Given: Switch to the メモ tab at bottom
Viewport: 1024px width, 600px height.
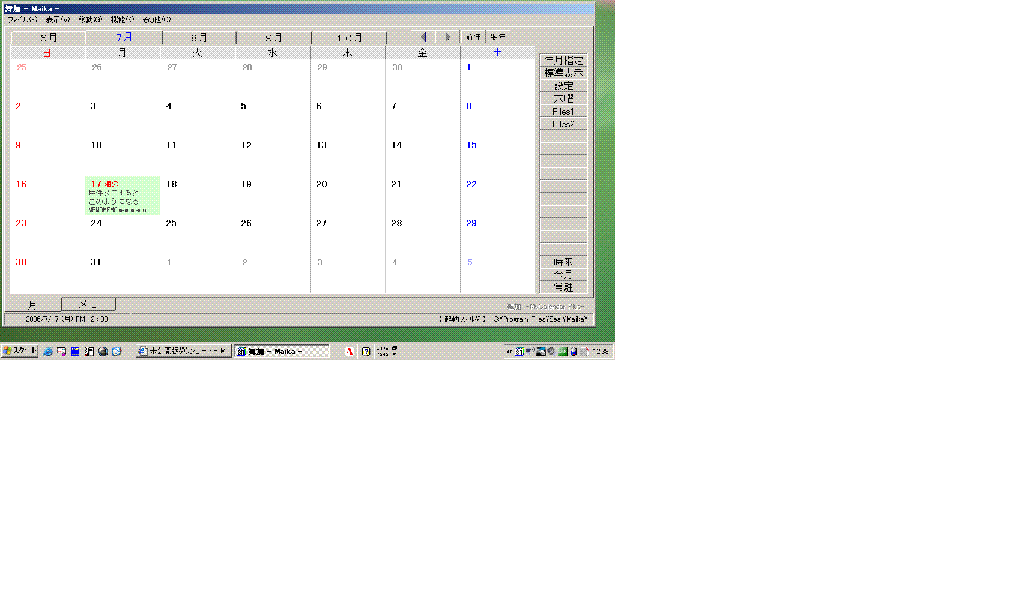Looking at the screenshot, I should click(x=88, y=303).
